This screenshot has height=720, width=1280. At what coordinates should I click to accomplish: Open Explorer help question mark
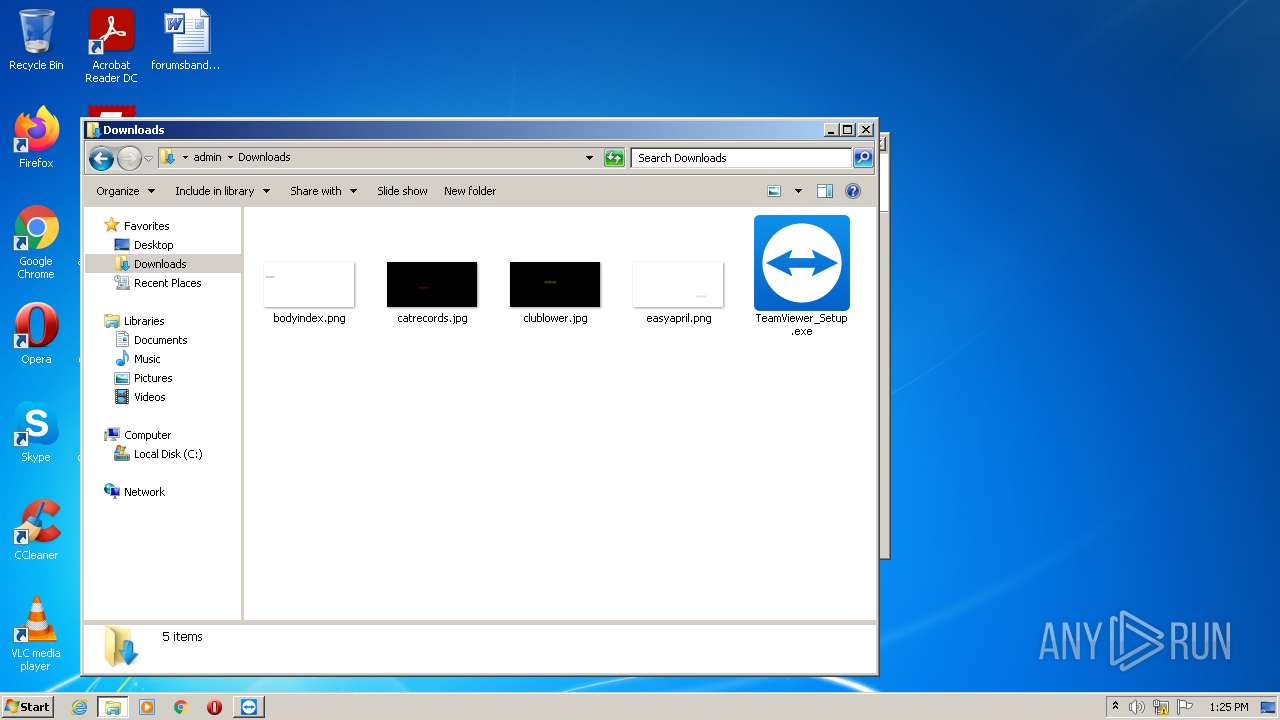coord(853,191)
